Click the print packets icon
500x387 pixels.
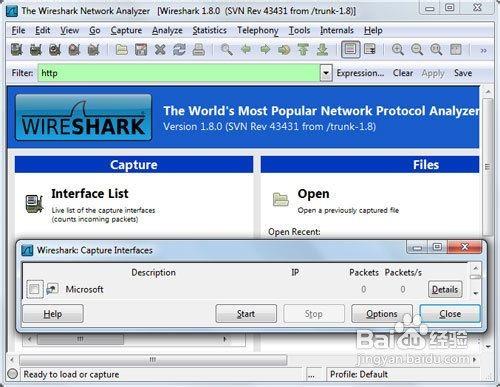pyautogui.click(x=199, y=50)
